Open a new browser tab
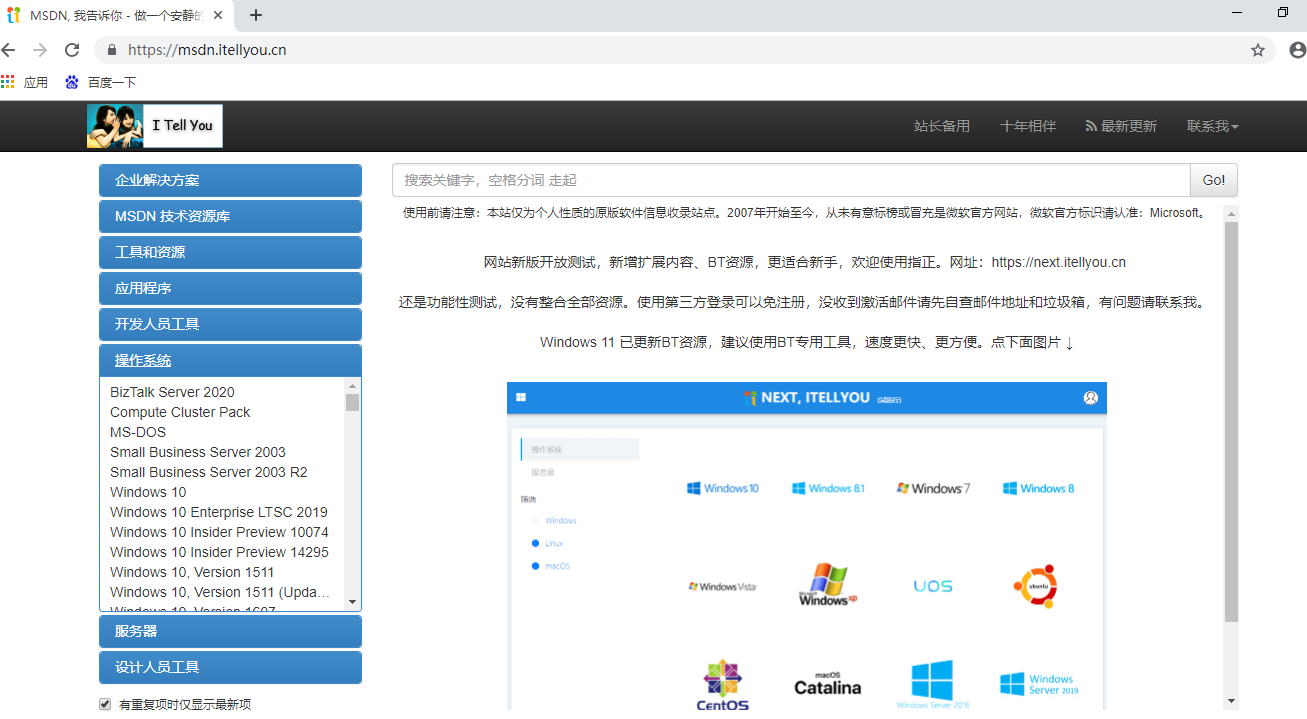 pos(256,15)
